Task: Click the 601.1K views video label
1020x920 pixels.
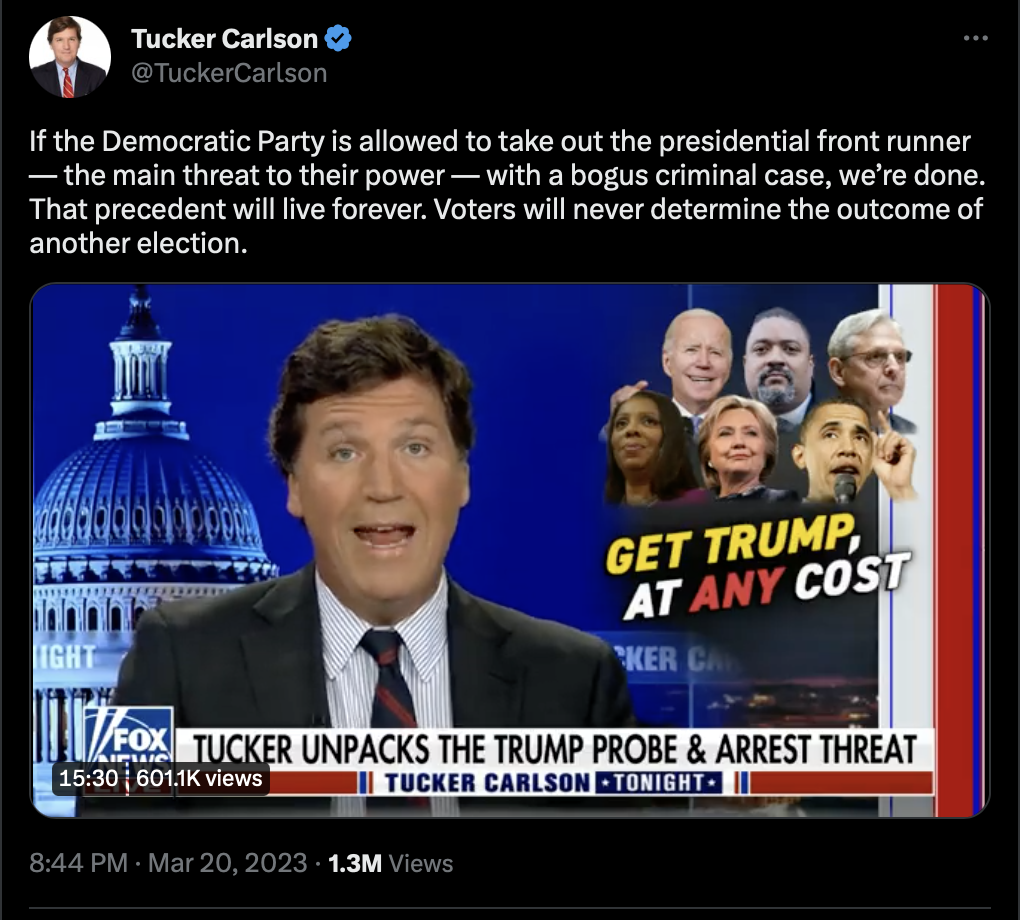Action: click(x=199, y=778)
